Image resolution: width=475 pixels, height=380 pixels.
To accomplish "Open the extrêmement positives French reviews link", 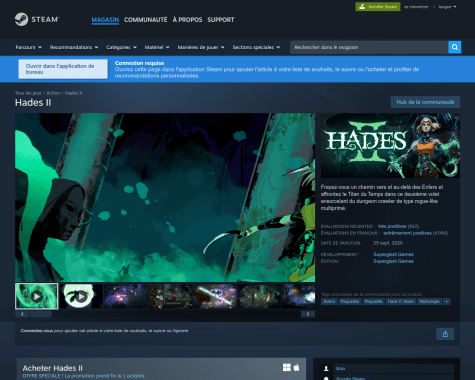I will pos(407,233).
